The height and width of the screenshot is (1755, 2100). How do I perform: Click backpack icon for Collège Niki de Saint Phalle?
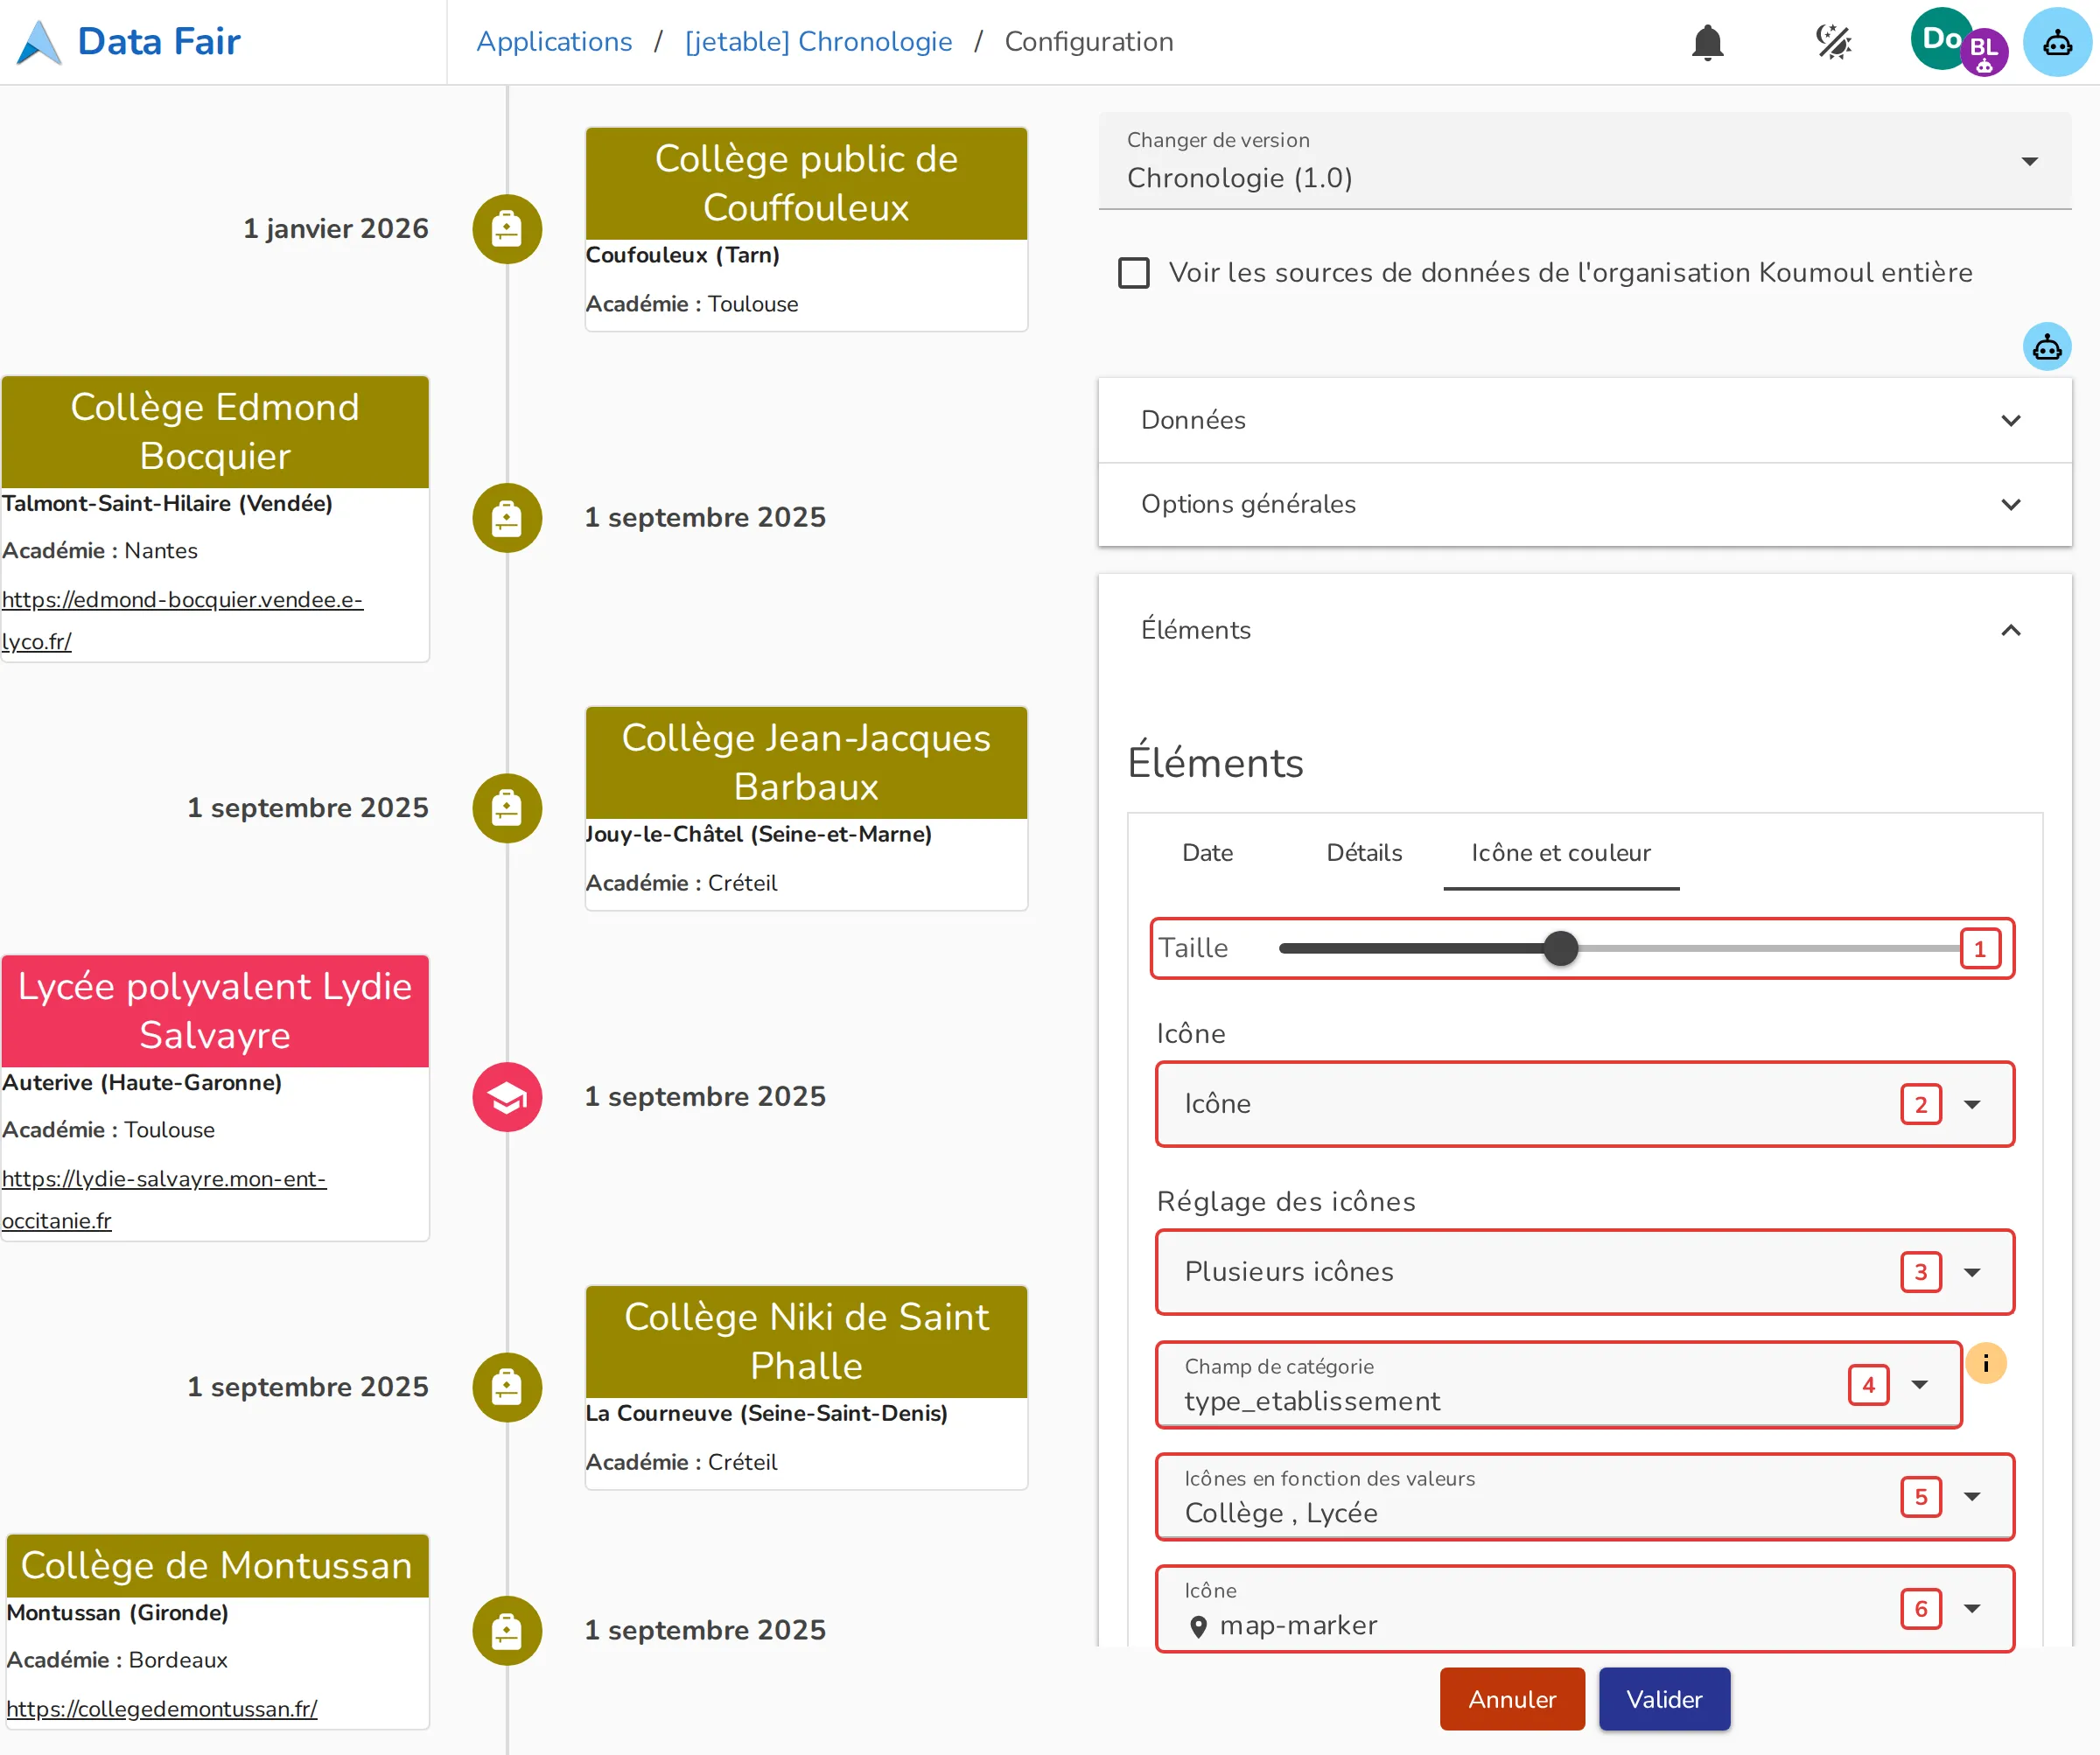(x=507, y=1387)
